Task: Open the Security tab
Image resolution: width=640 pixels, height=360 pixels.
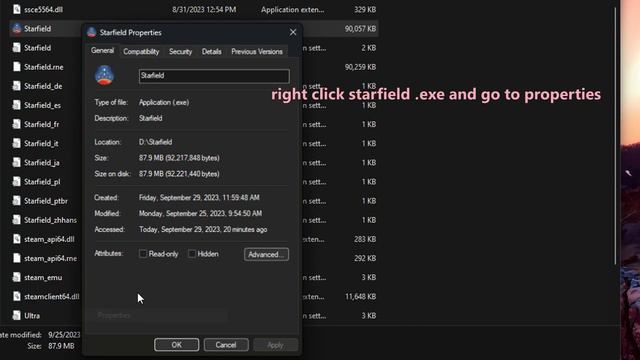Action: click(x=180, y=52)
